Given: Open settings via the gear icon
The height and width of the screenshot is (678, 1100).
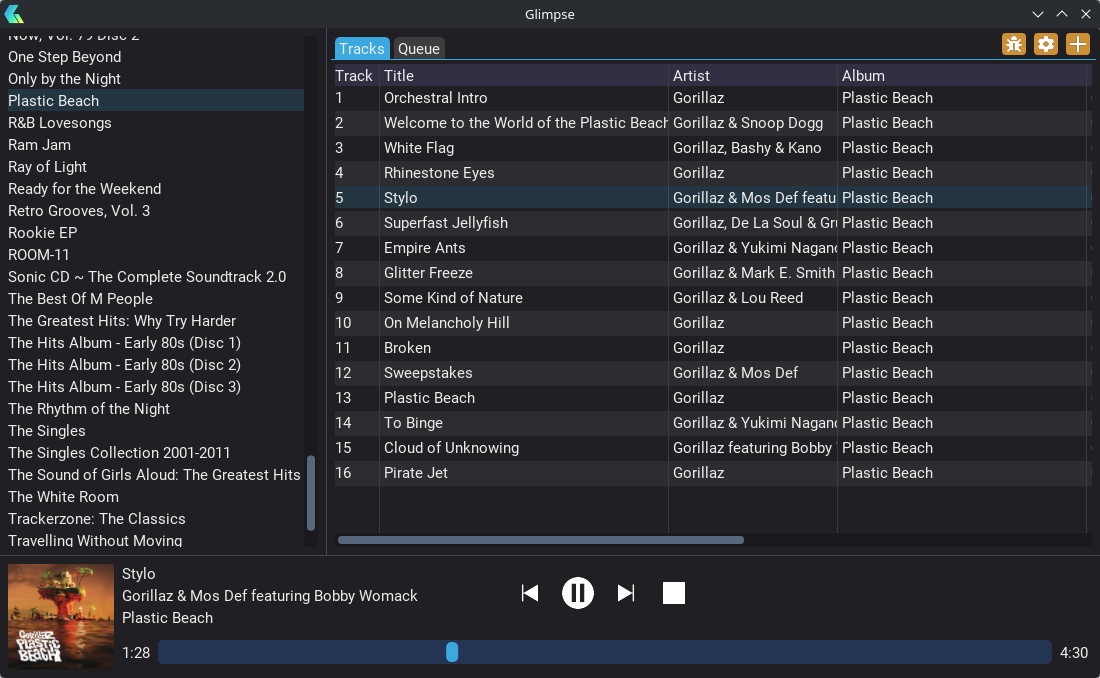Looking at the screenshot, I should (x=1046, y=44).
